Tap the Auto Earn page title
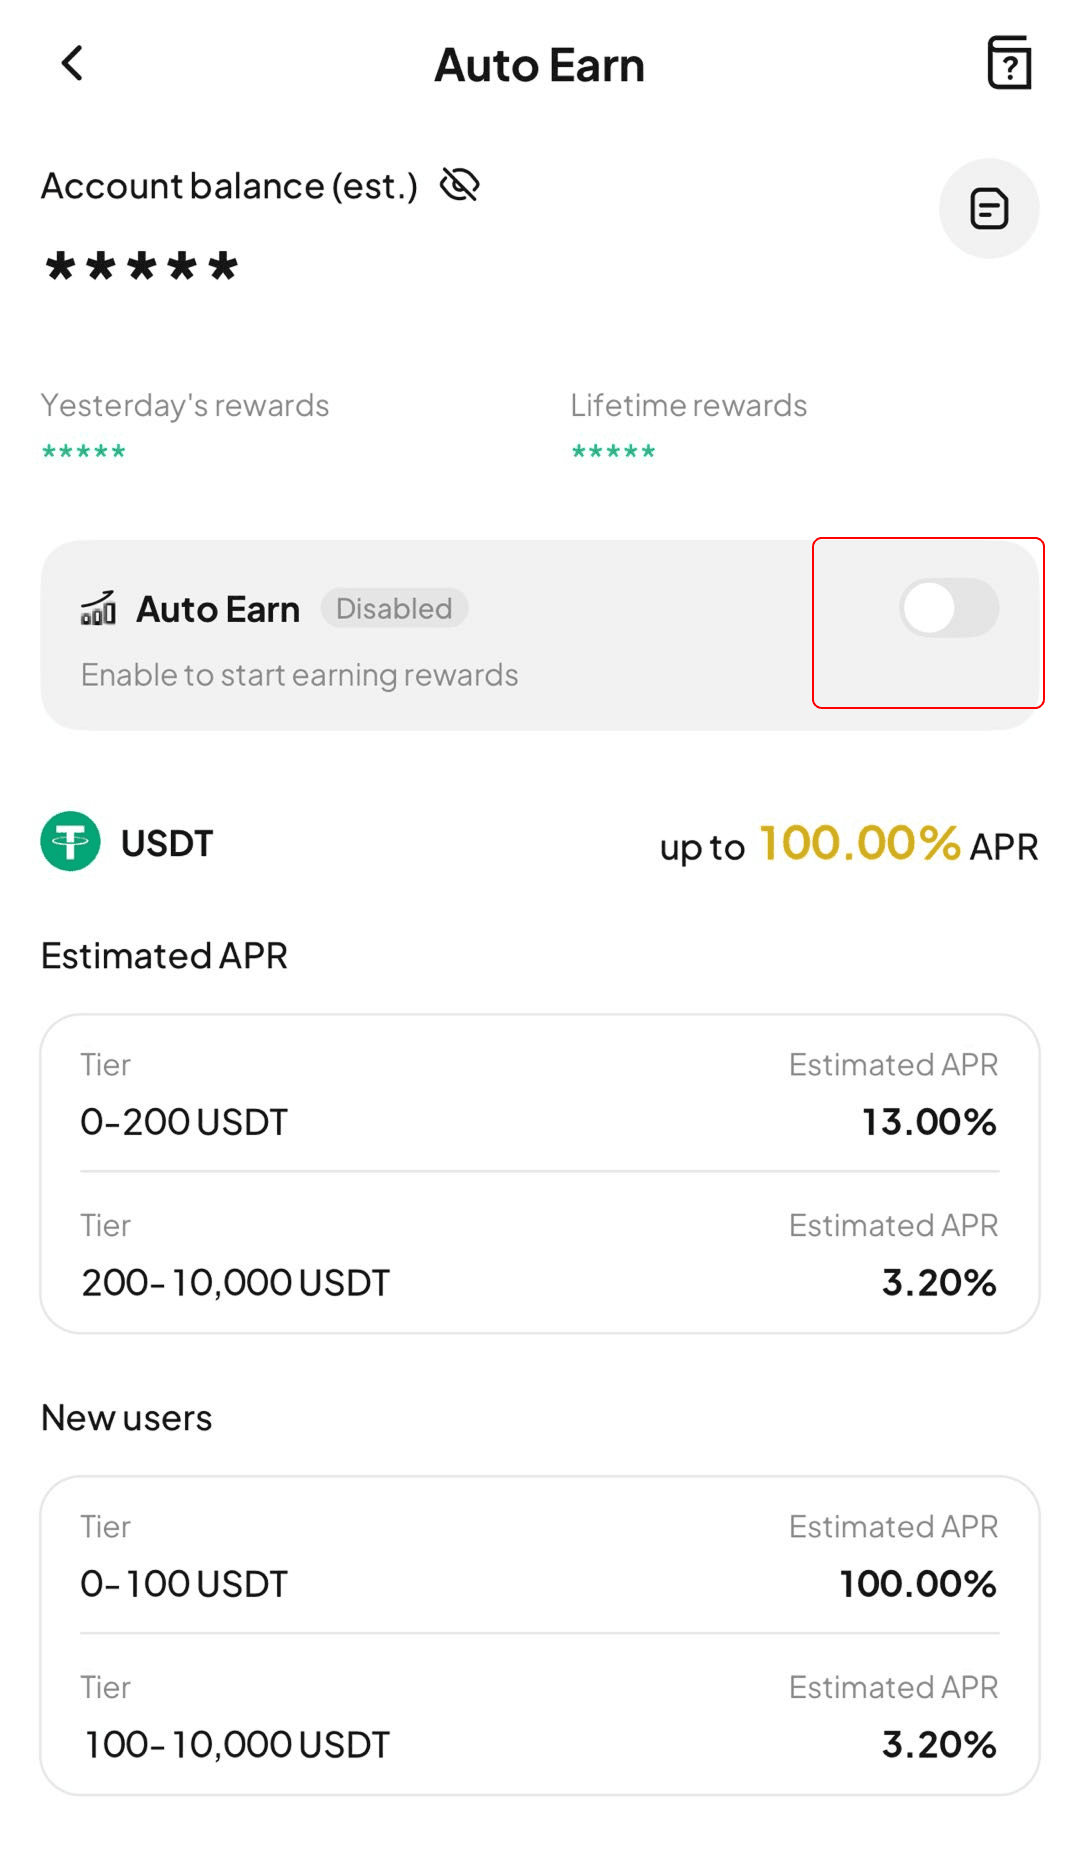1080x1854 pixels. pyautogui.click(x=540, y=66)
